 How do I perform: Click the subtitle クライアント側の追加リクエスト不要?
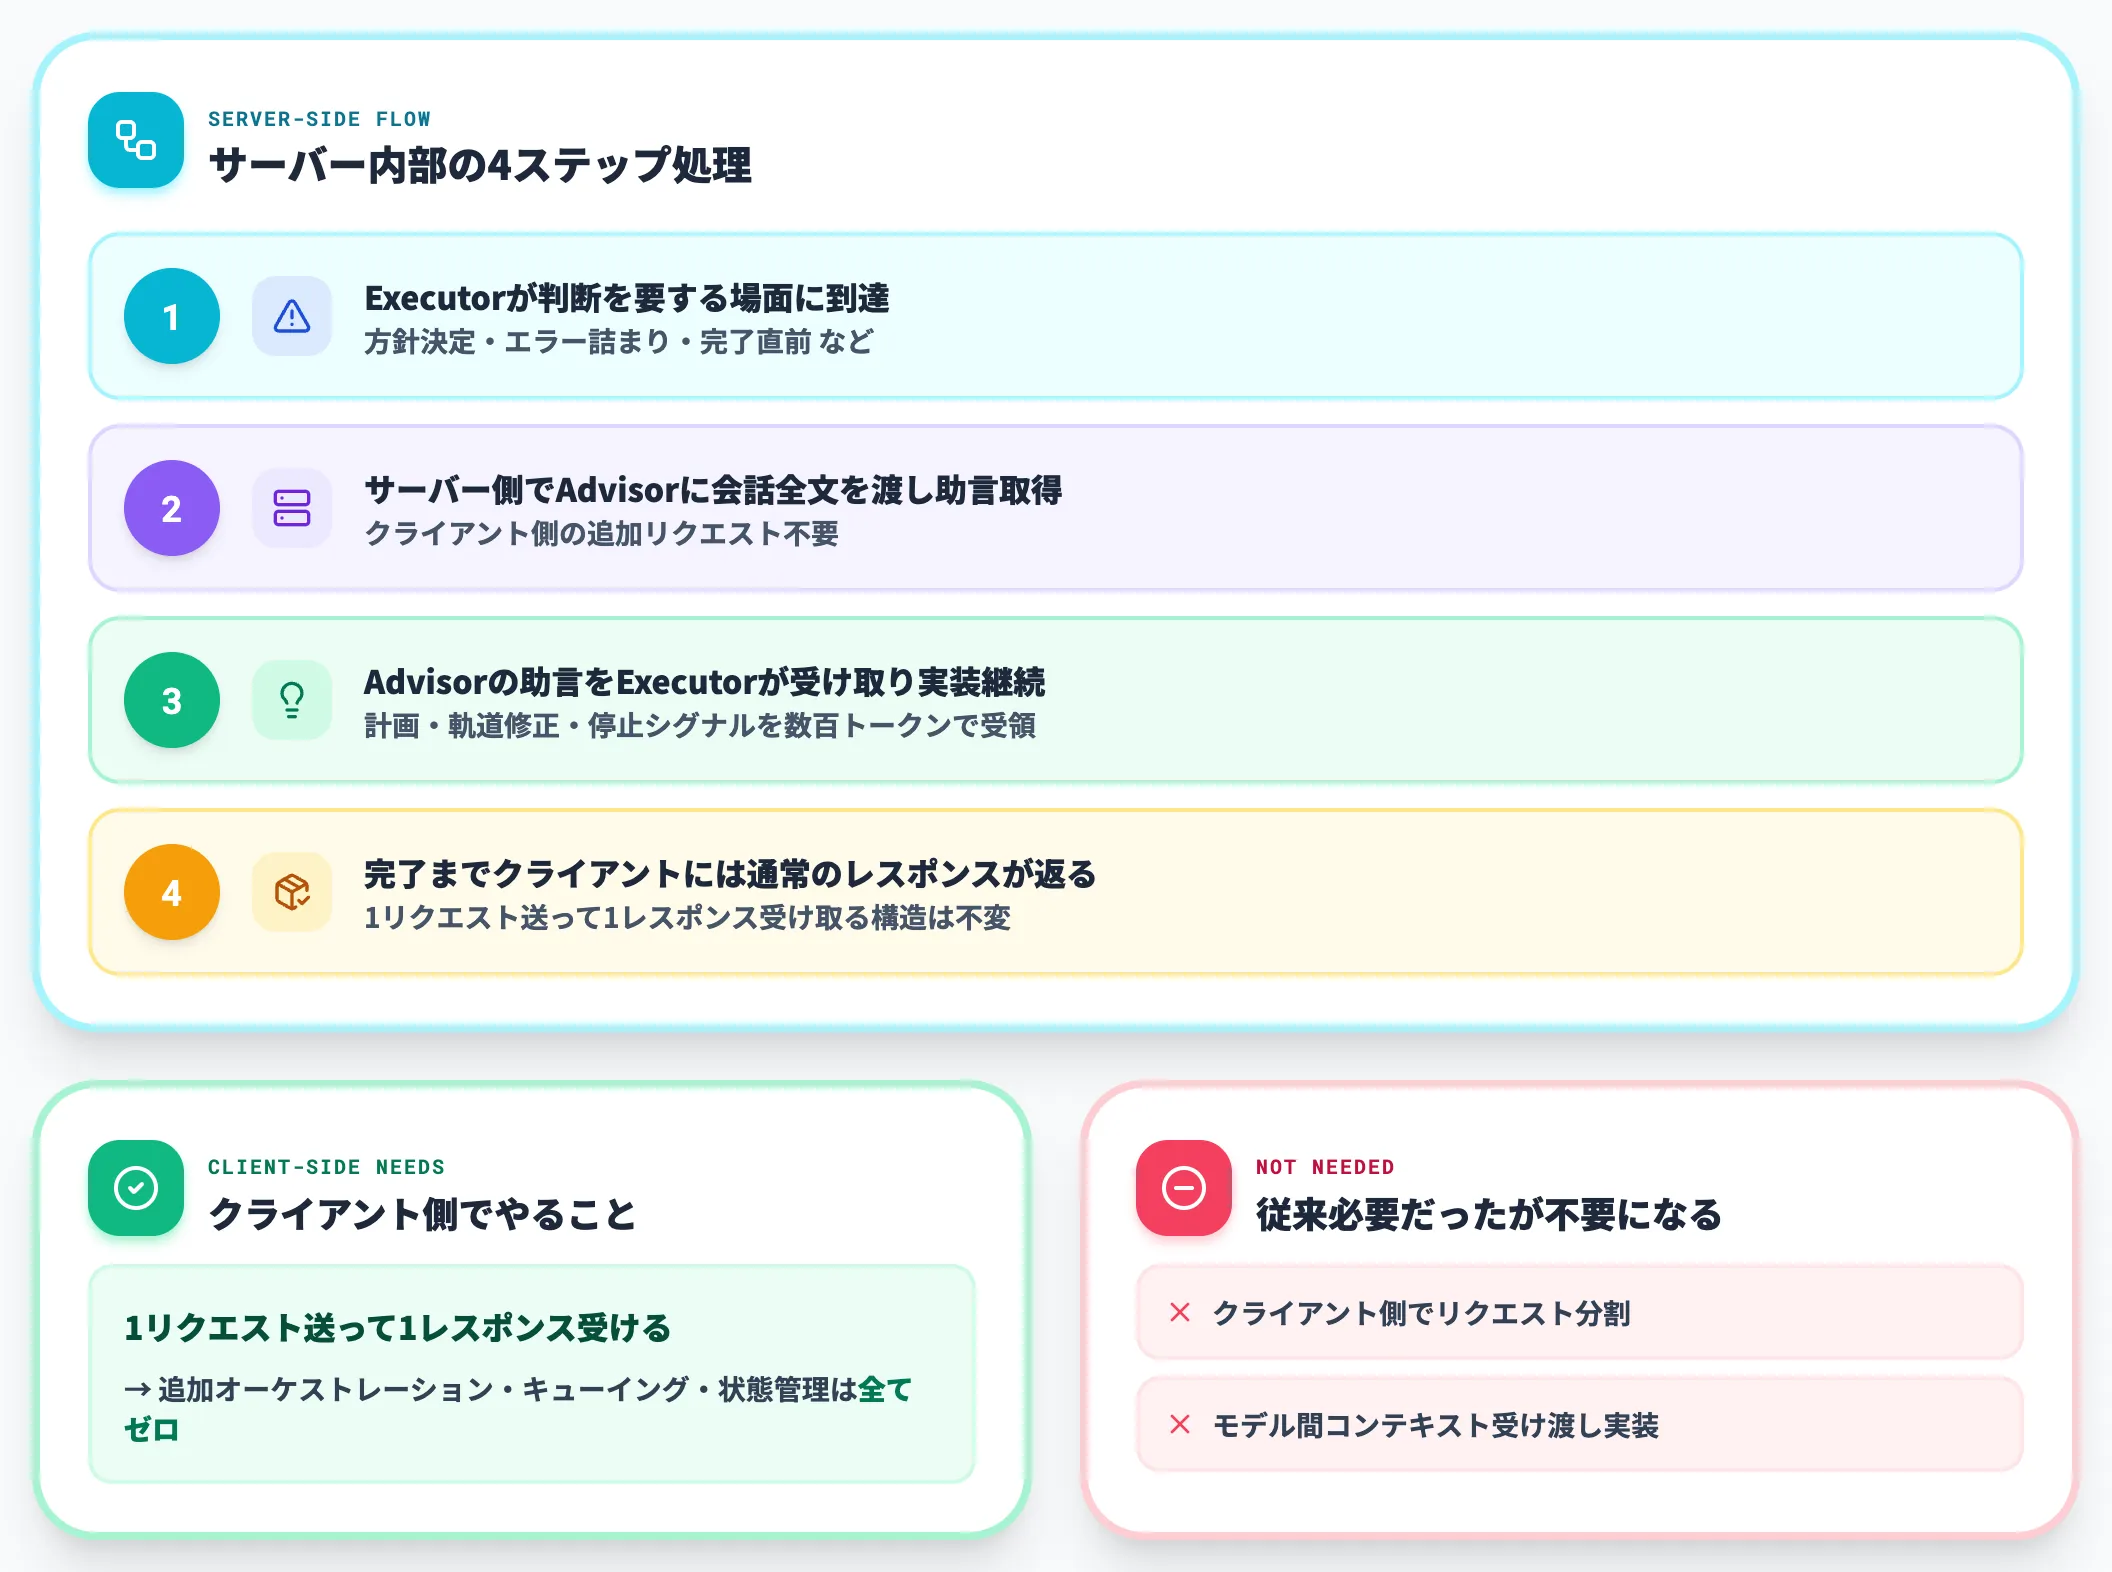(x=601, y=534)
